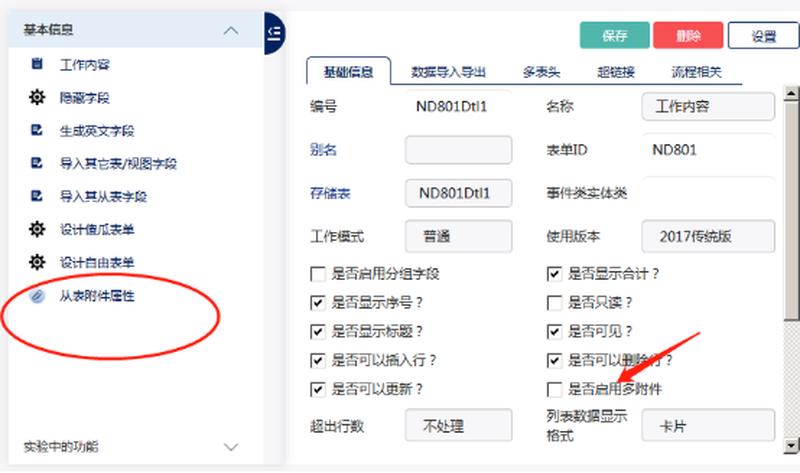Click the scrollbar down arrow
Image resolution: width=800 pixels, height=473 pixels.
point(791,445)
